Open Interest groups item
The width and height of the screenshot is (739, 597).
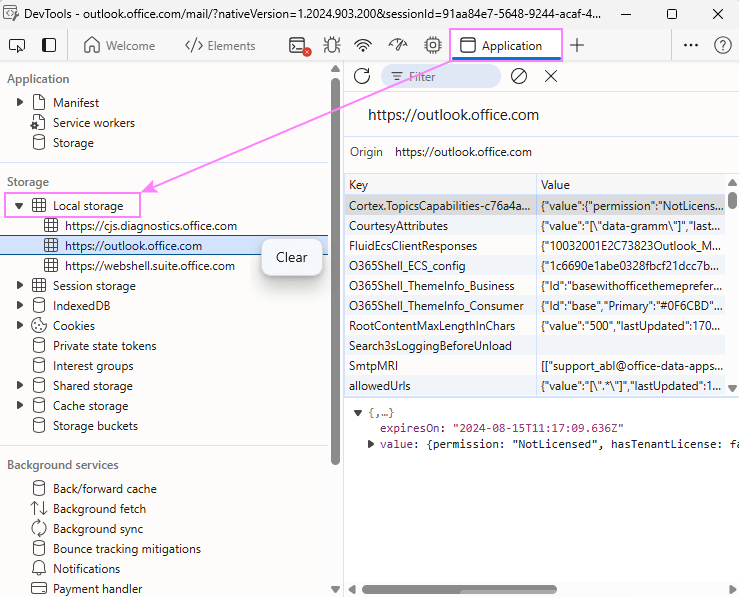tap(93, 366)
